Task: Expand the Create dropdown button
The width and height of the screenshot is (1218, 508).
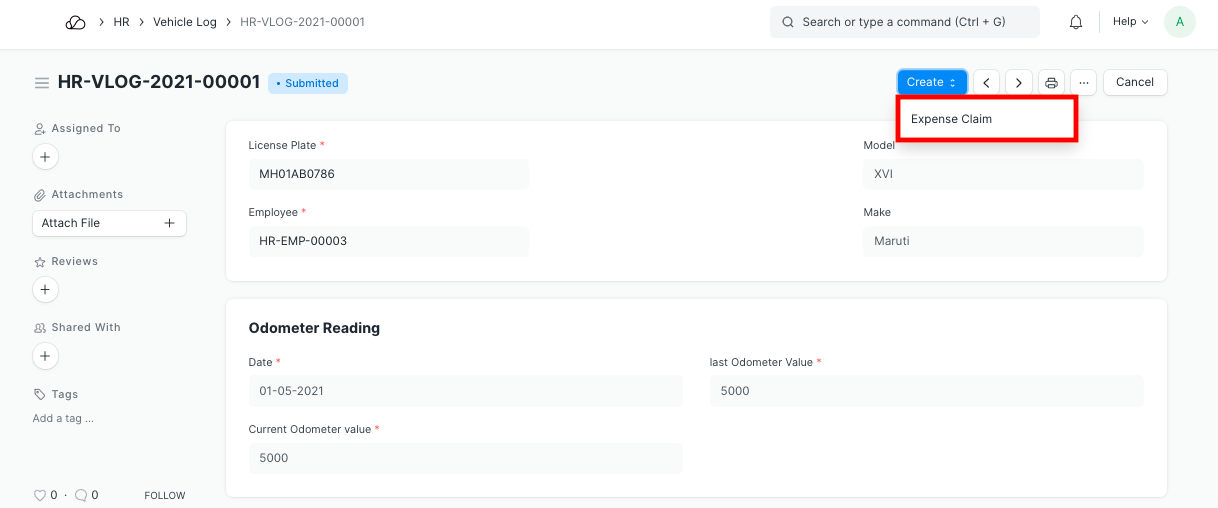Action: 932,83
